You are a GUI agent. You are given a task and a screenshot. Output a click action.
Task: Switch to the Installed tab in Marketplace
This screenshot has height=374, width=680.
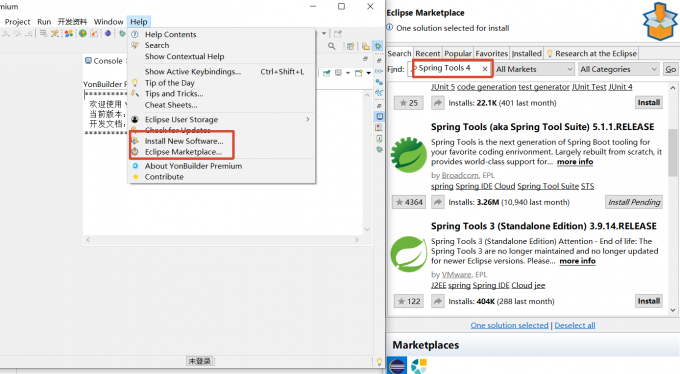(x=526, y=53)
